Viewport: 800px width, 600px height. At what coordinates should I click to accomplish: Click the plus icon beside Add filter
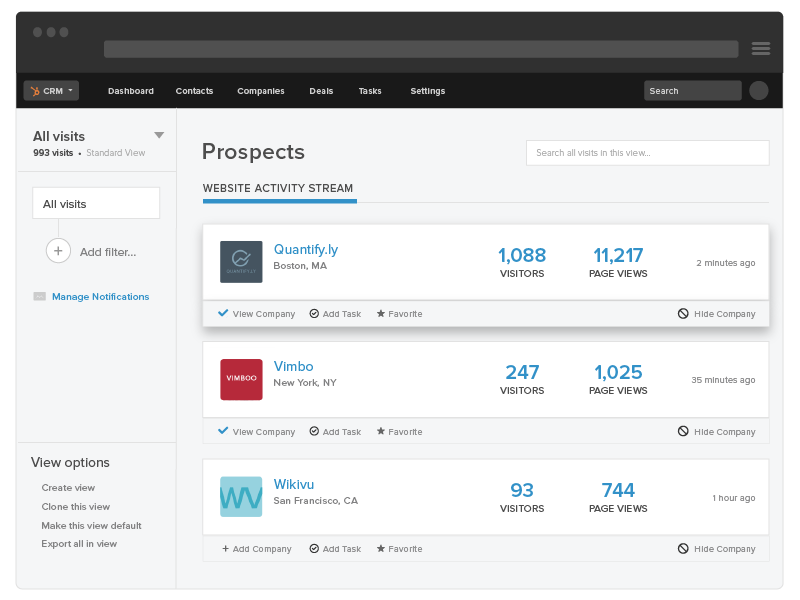[58, 251]
